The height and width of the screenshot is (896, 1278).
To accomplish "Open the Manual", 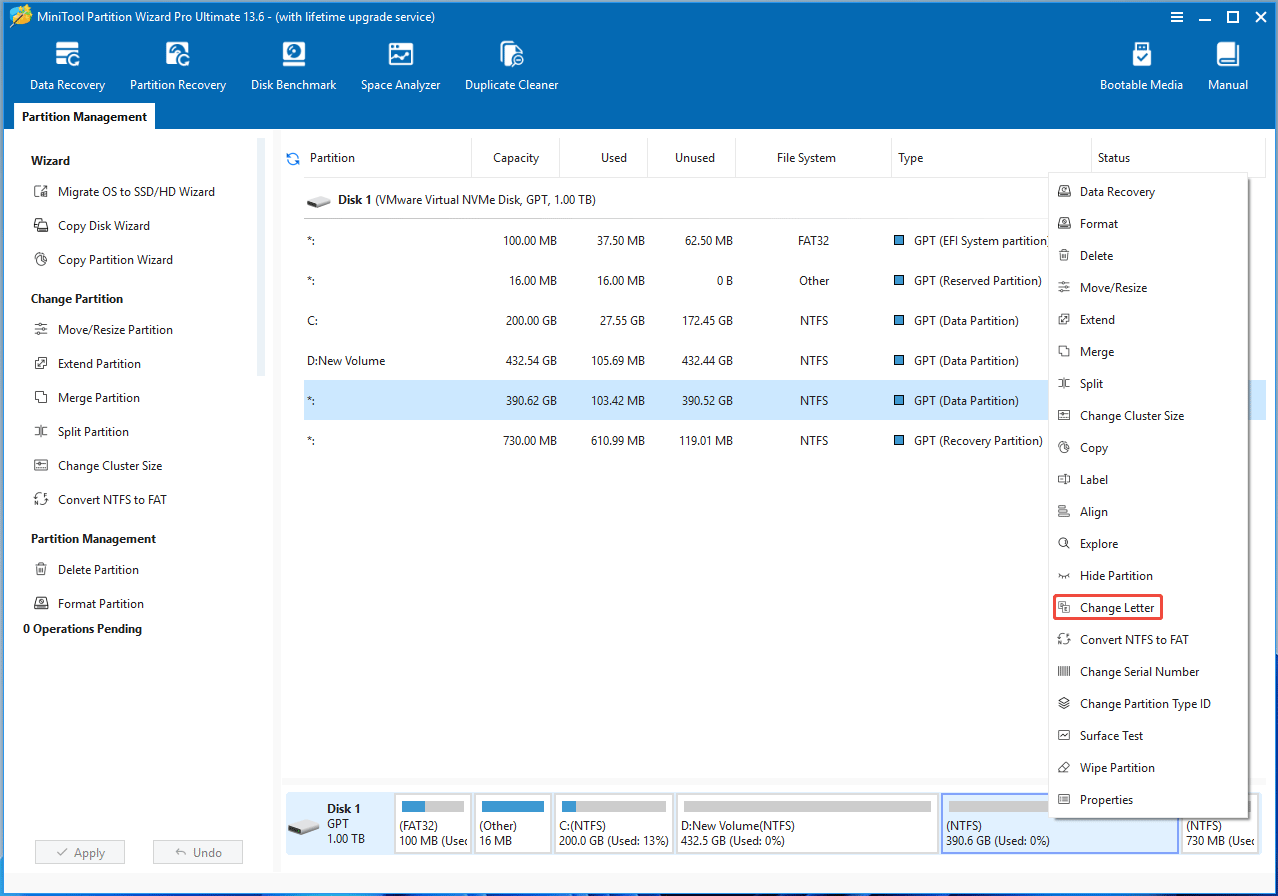I will pos(1228,67).
